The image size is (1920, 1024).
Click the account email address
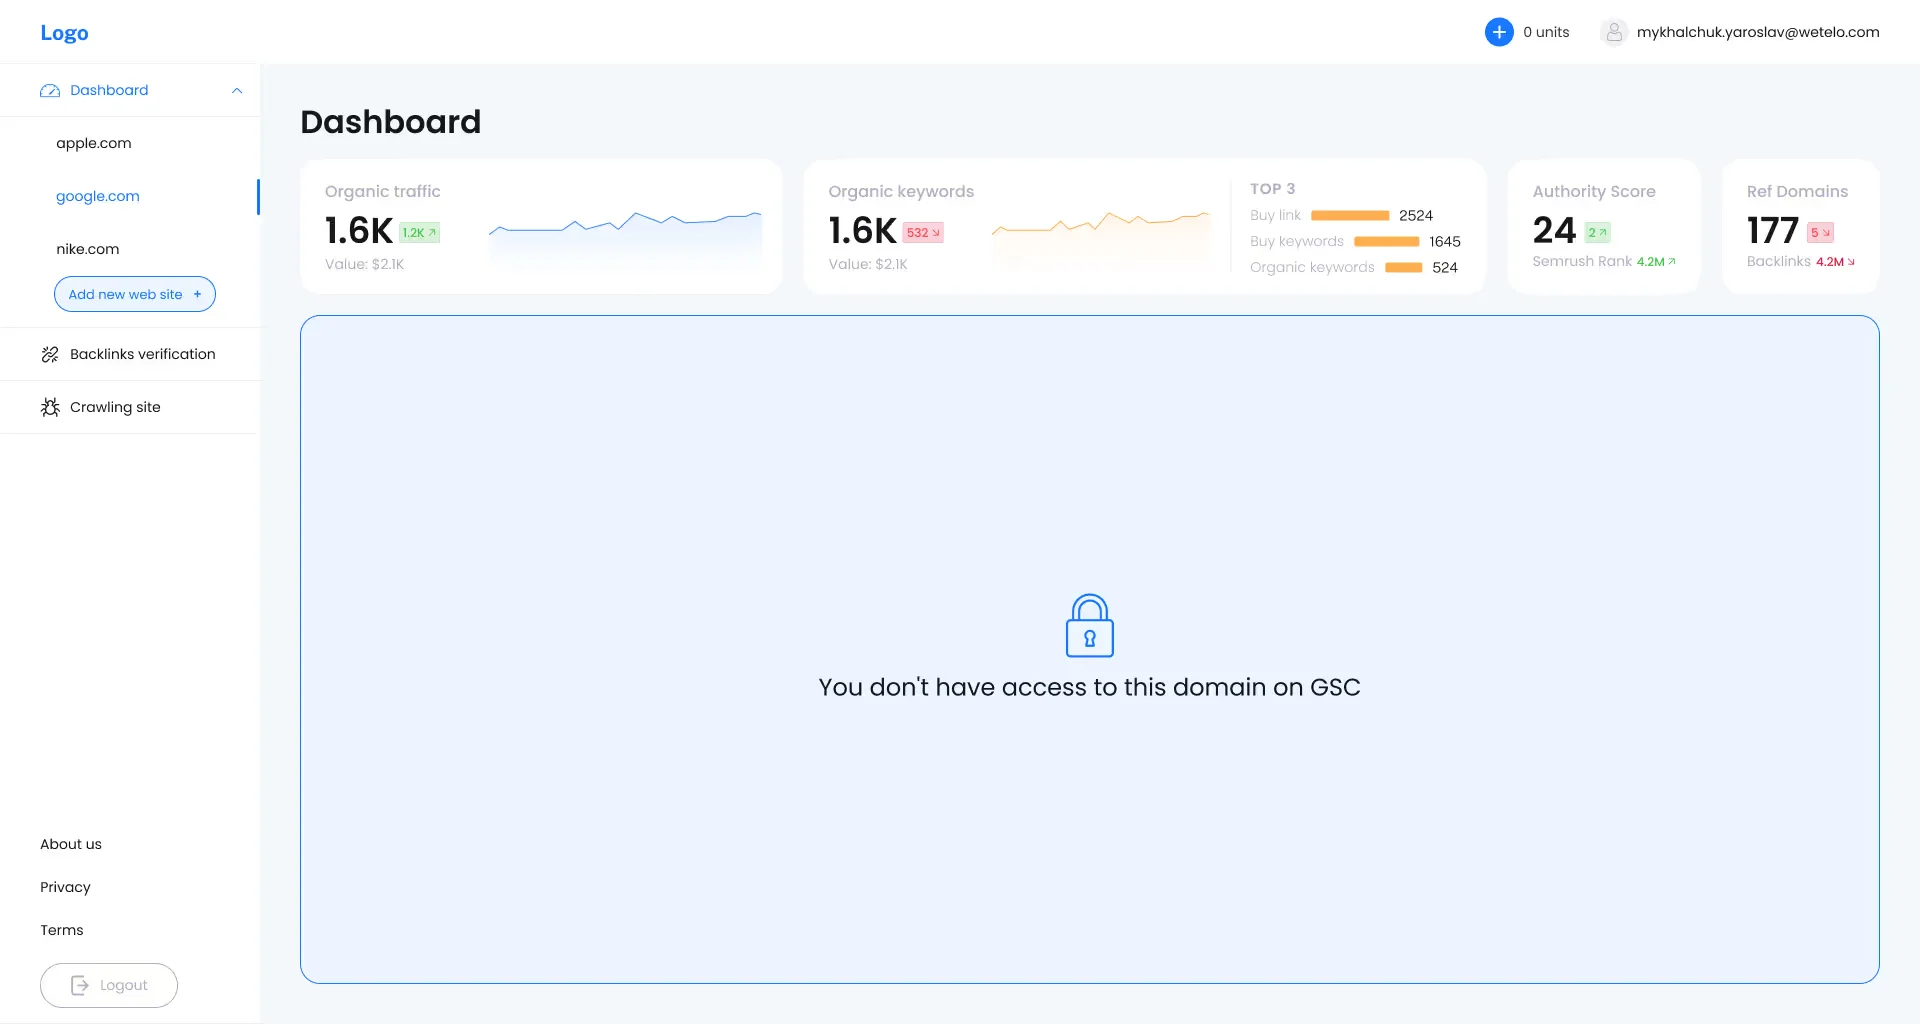[1758, 31]
